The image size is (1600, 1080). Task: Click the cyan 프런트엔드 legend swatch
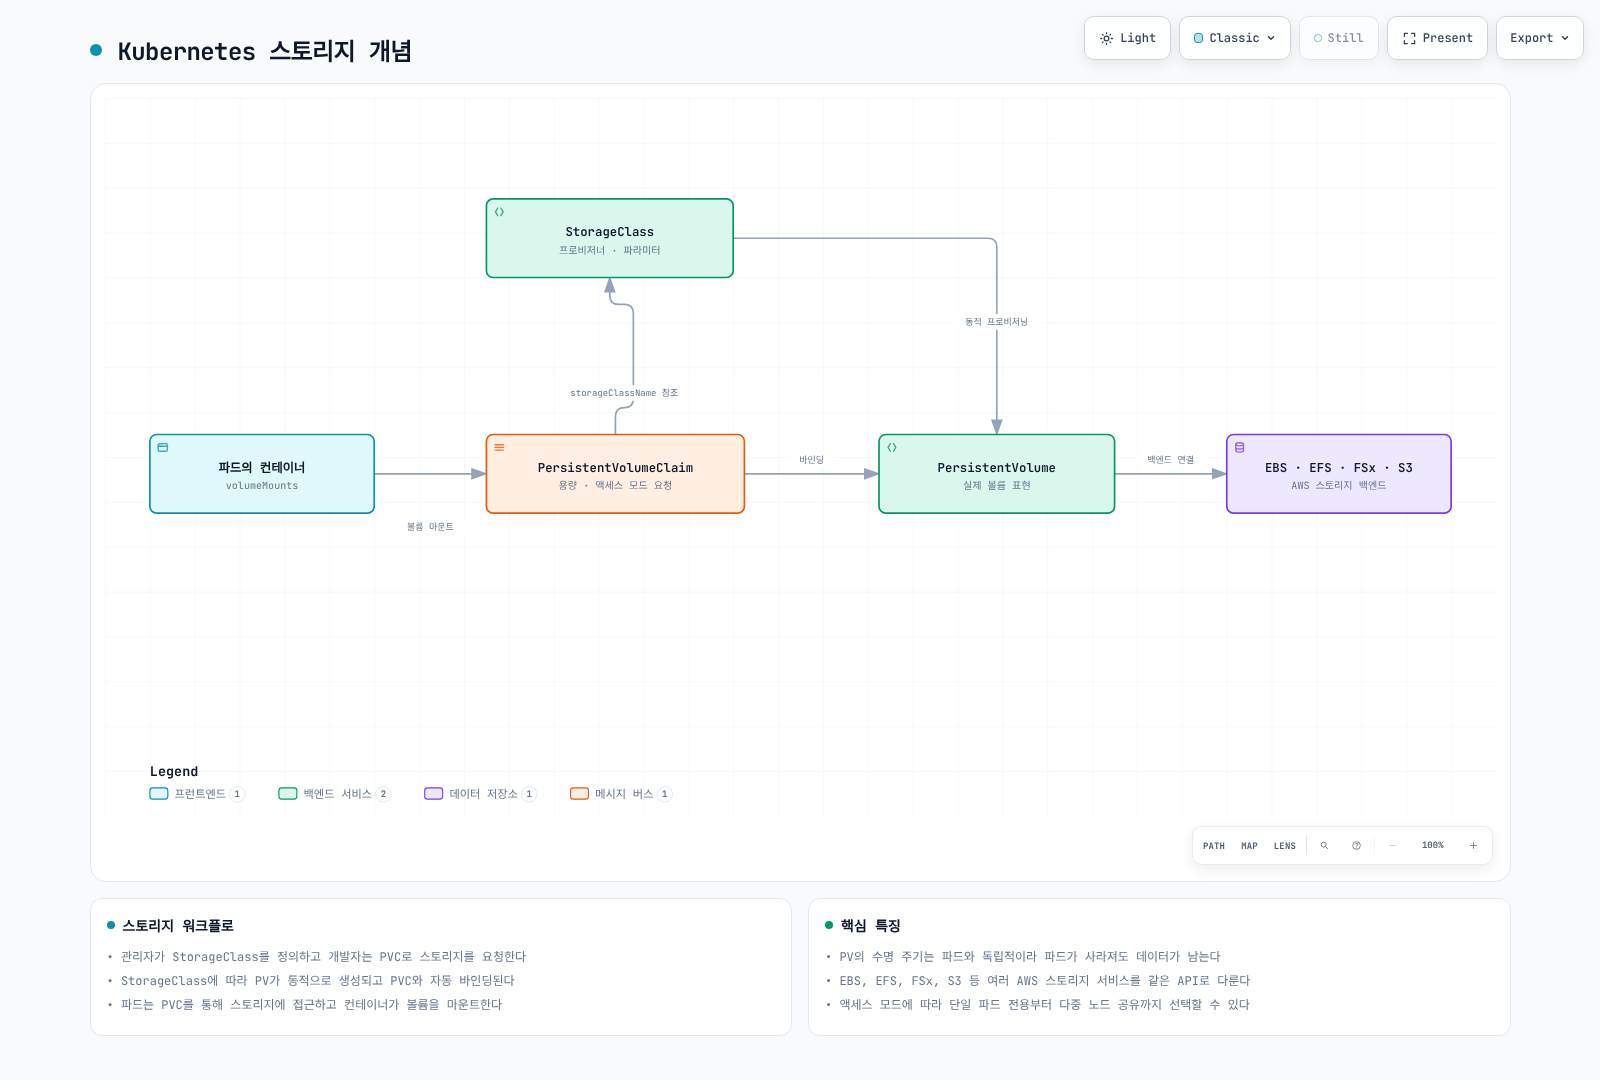pyautogui.click(x=159, y=794)
